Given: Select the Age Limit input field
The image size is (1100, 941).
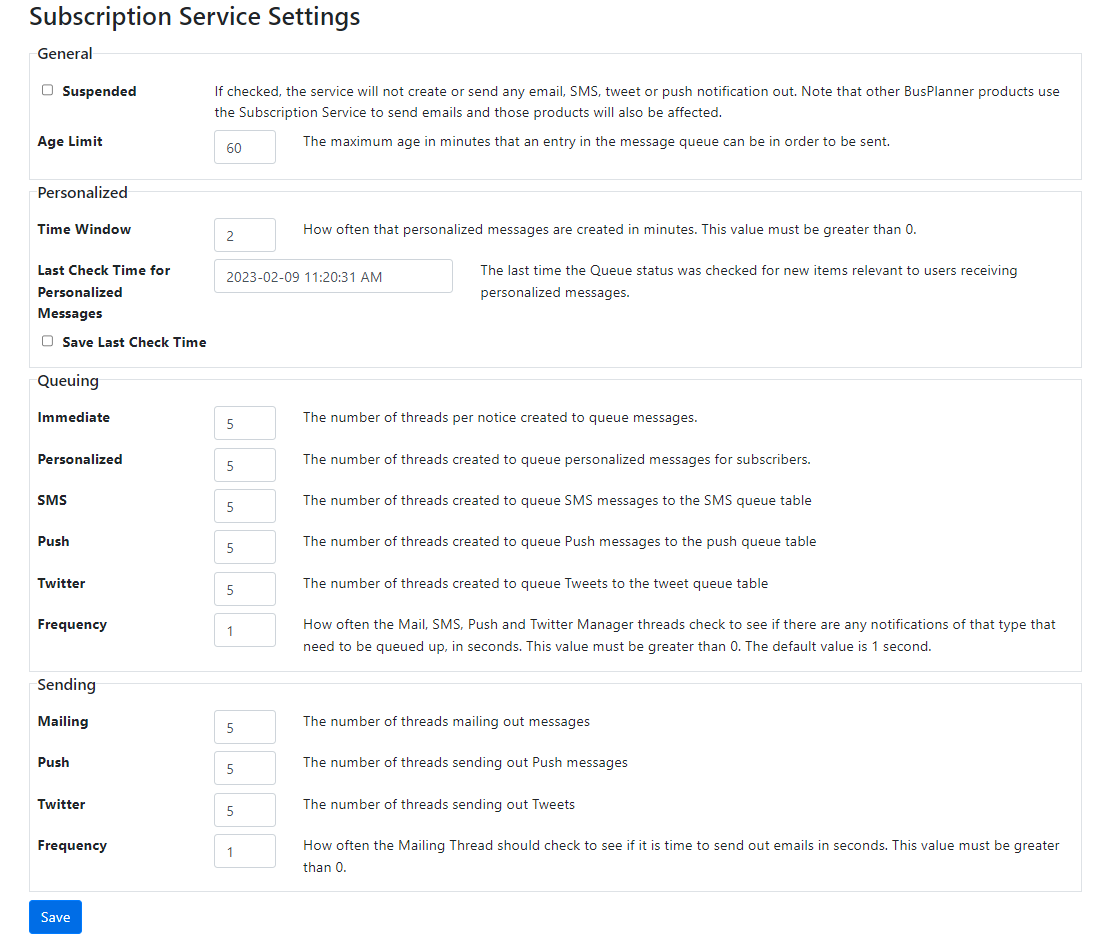Looking at the screenshot, I should point(244,146).
